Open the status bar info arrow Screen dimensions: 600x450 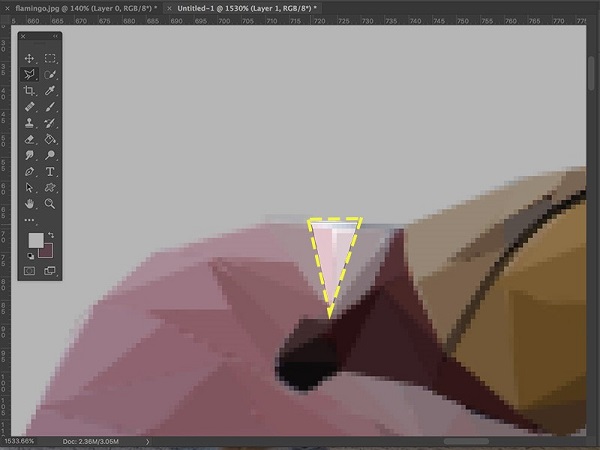[148, 442]
